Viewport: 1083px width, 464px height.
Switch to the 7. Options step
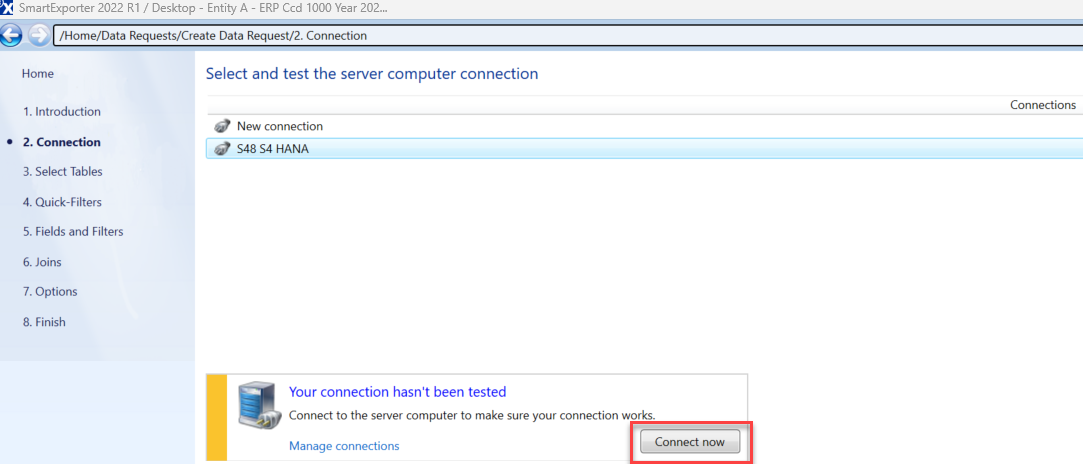pyautogui.click(x=50, y=292)
